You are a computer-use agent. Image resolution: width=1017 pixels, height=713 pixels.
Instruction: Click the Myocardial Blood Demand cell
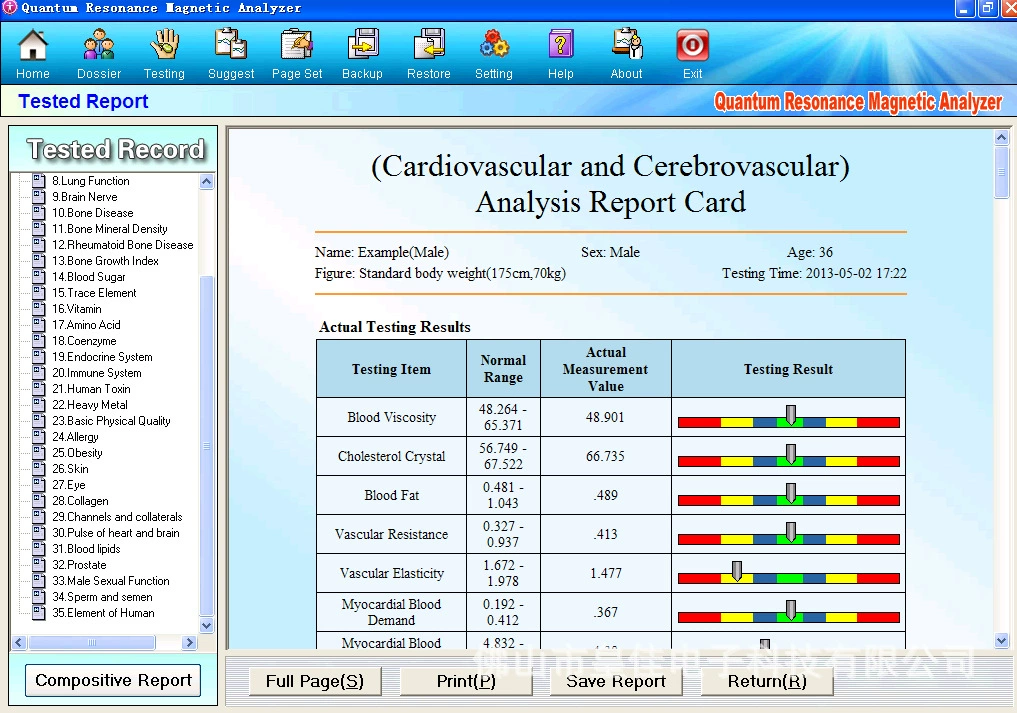(391, 612)
